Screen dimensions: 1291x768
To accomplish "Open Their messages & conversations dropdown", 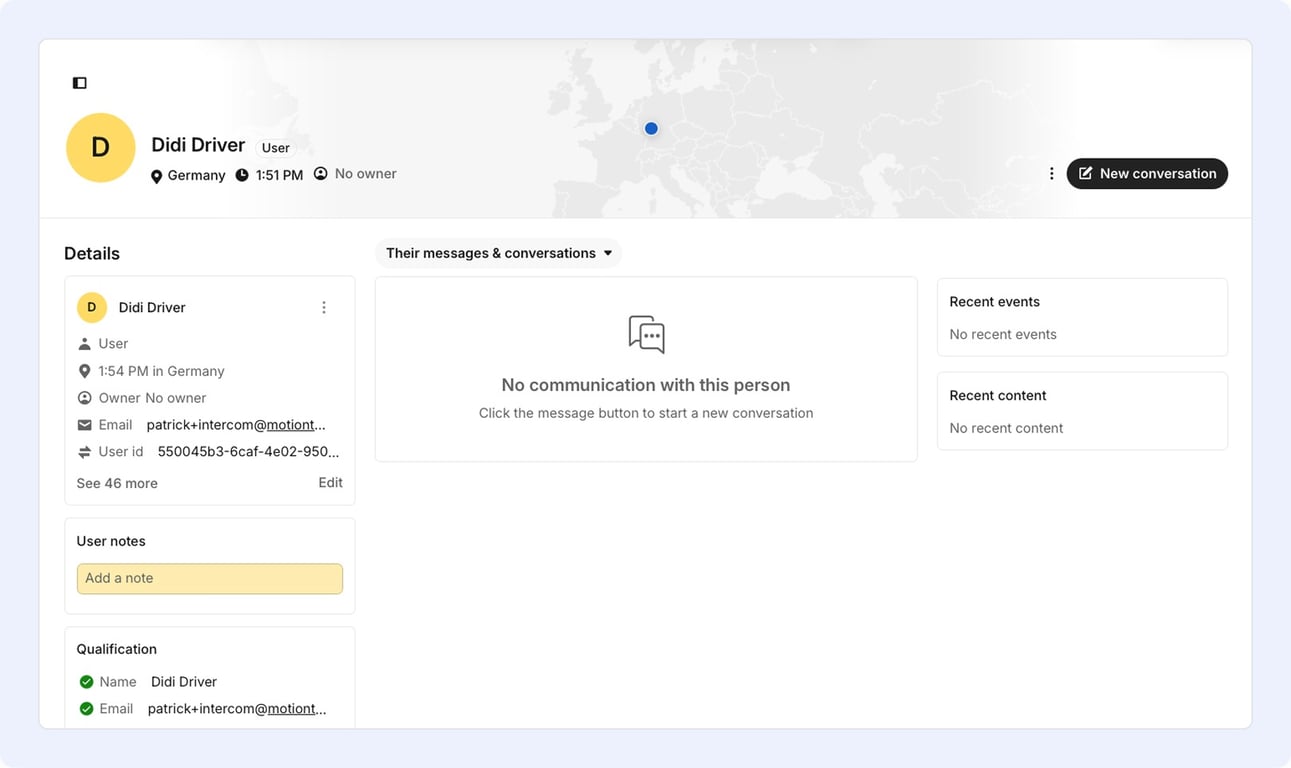I will coord(498,253).
